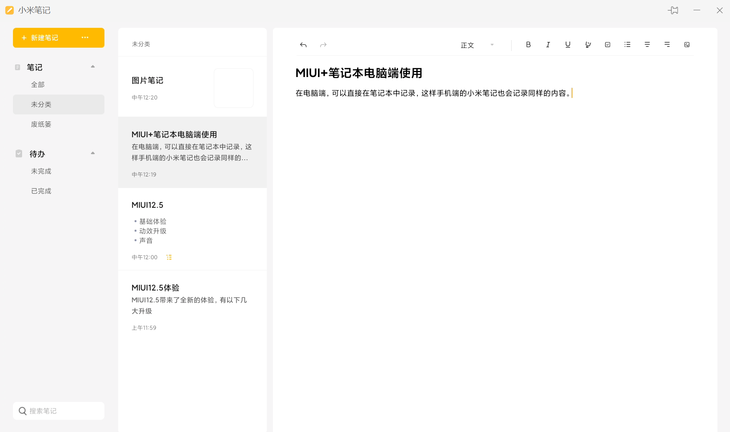Open the more options beside 新建笔记
This screenshot has height=432, width=730.
[85, 37]
